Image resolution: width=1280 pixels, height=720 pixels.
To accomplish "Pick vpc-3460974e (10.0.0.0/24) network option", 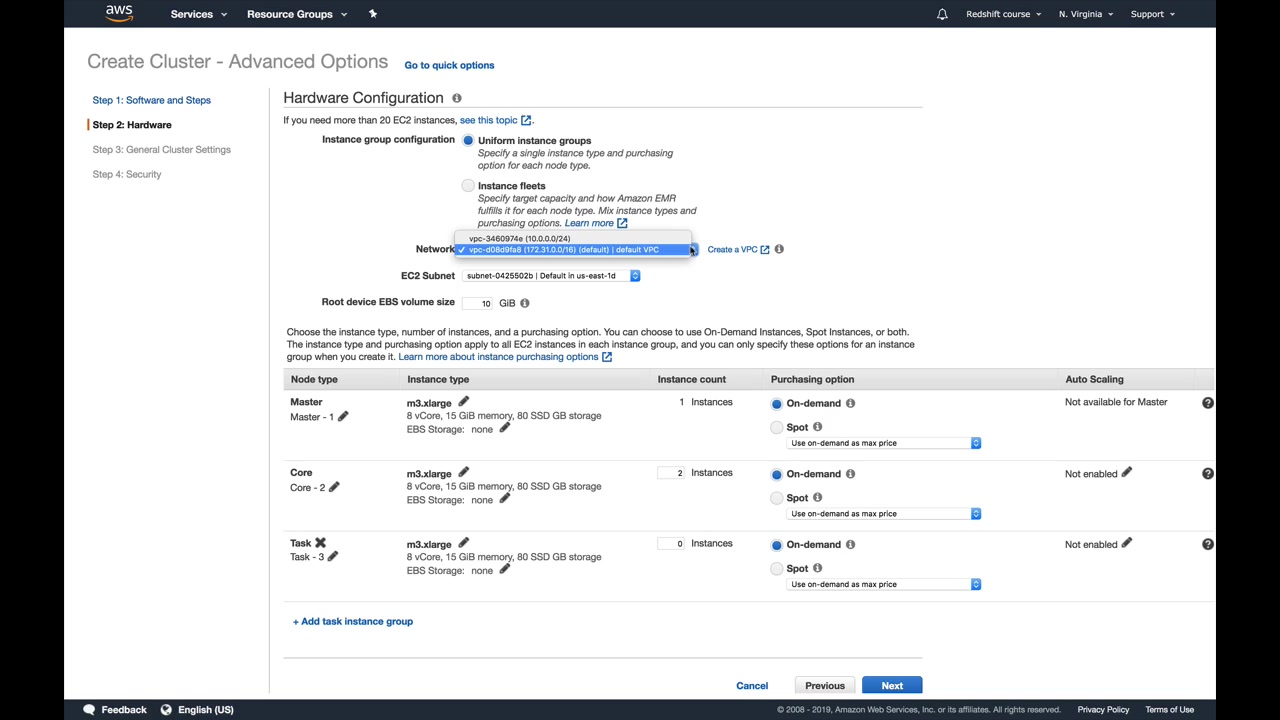I will (520, 239).
